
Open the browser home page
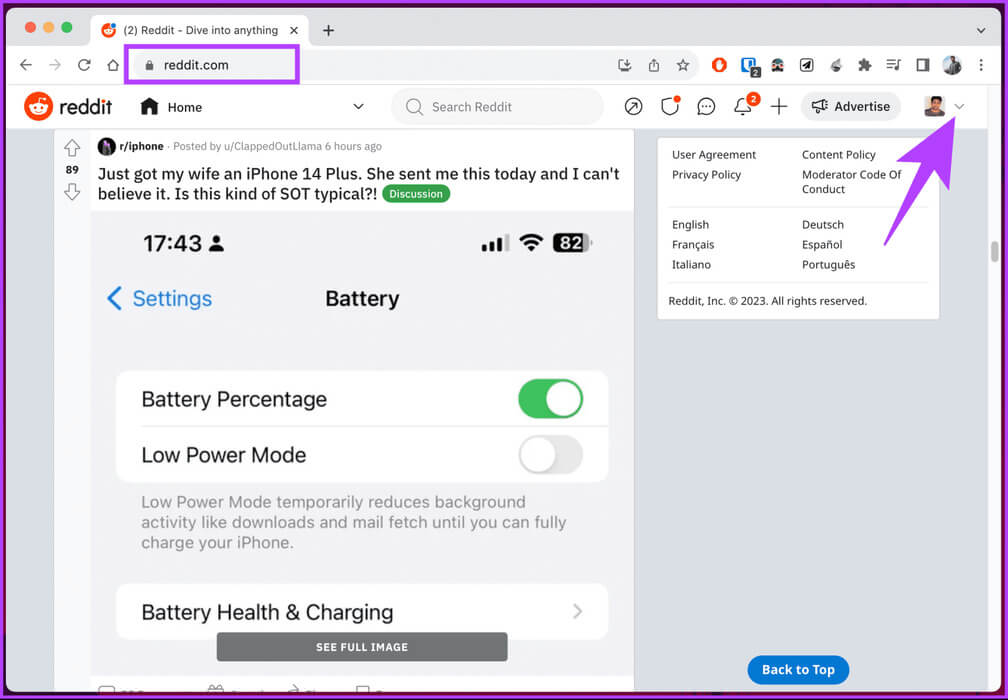coord(113,65)
